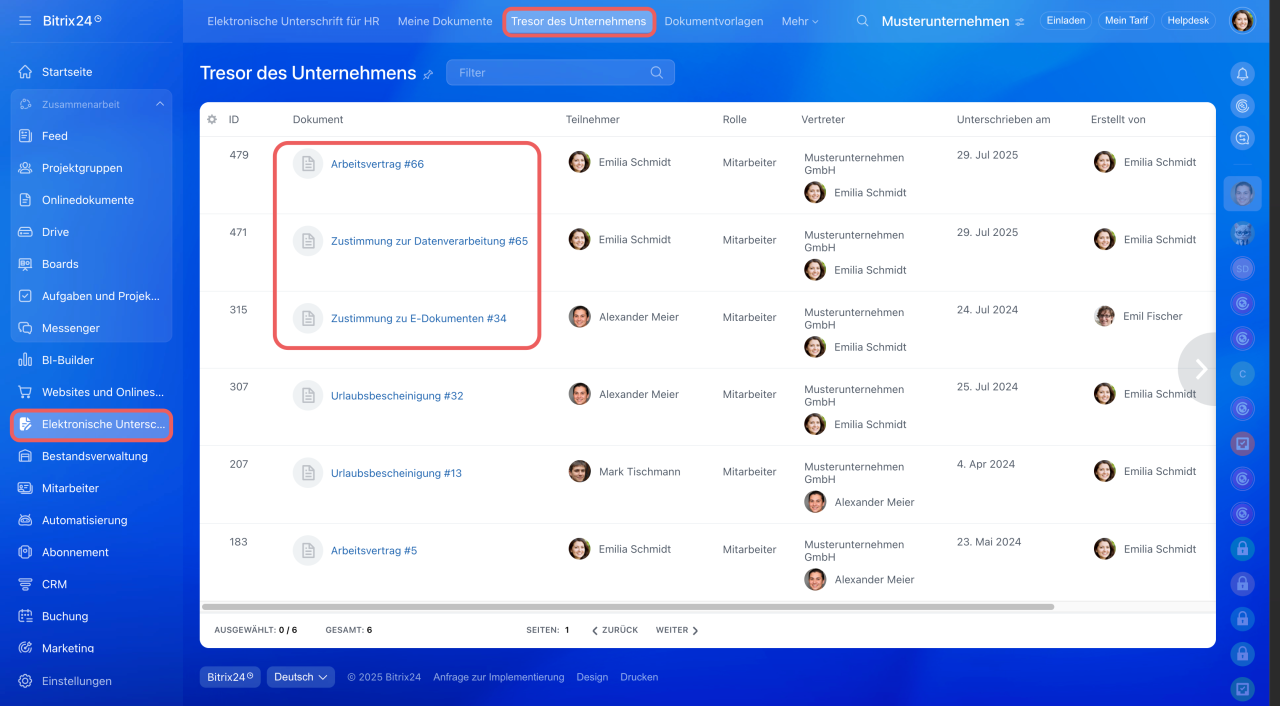
Task: Click the Boards icon in sidebar
Action: click(x=26, y=264)
